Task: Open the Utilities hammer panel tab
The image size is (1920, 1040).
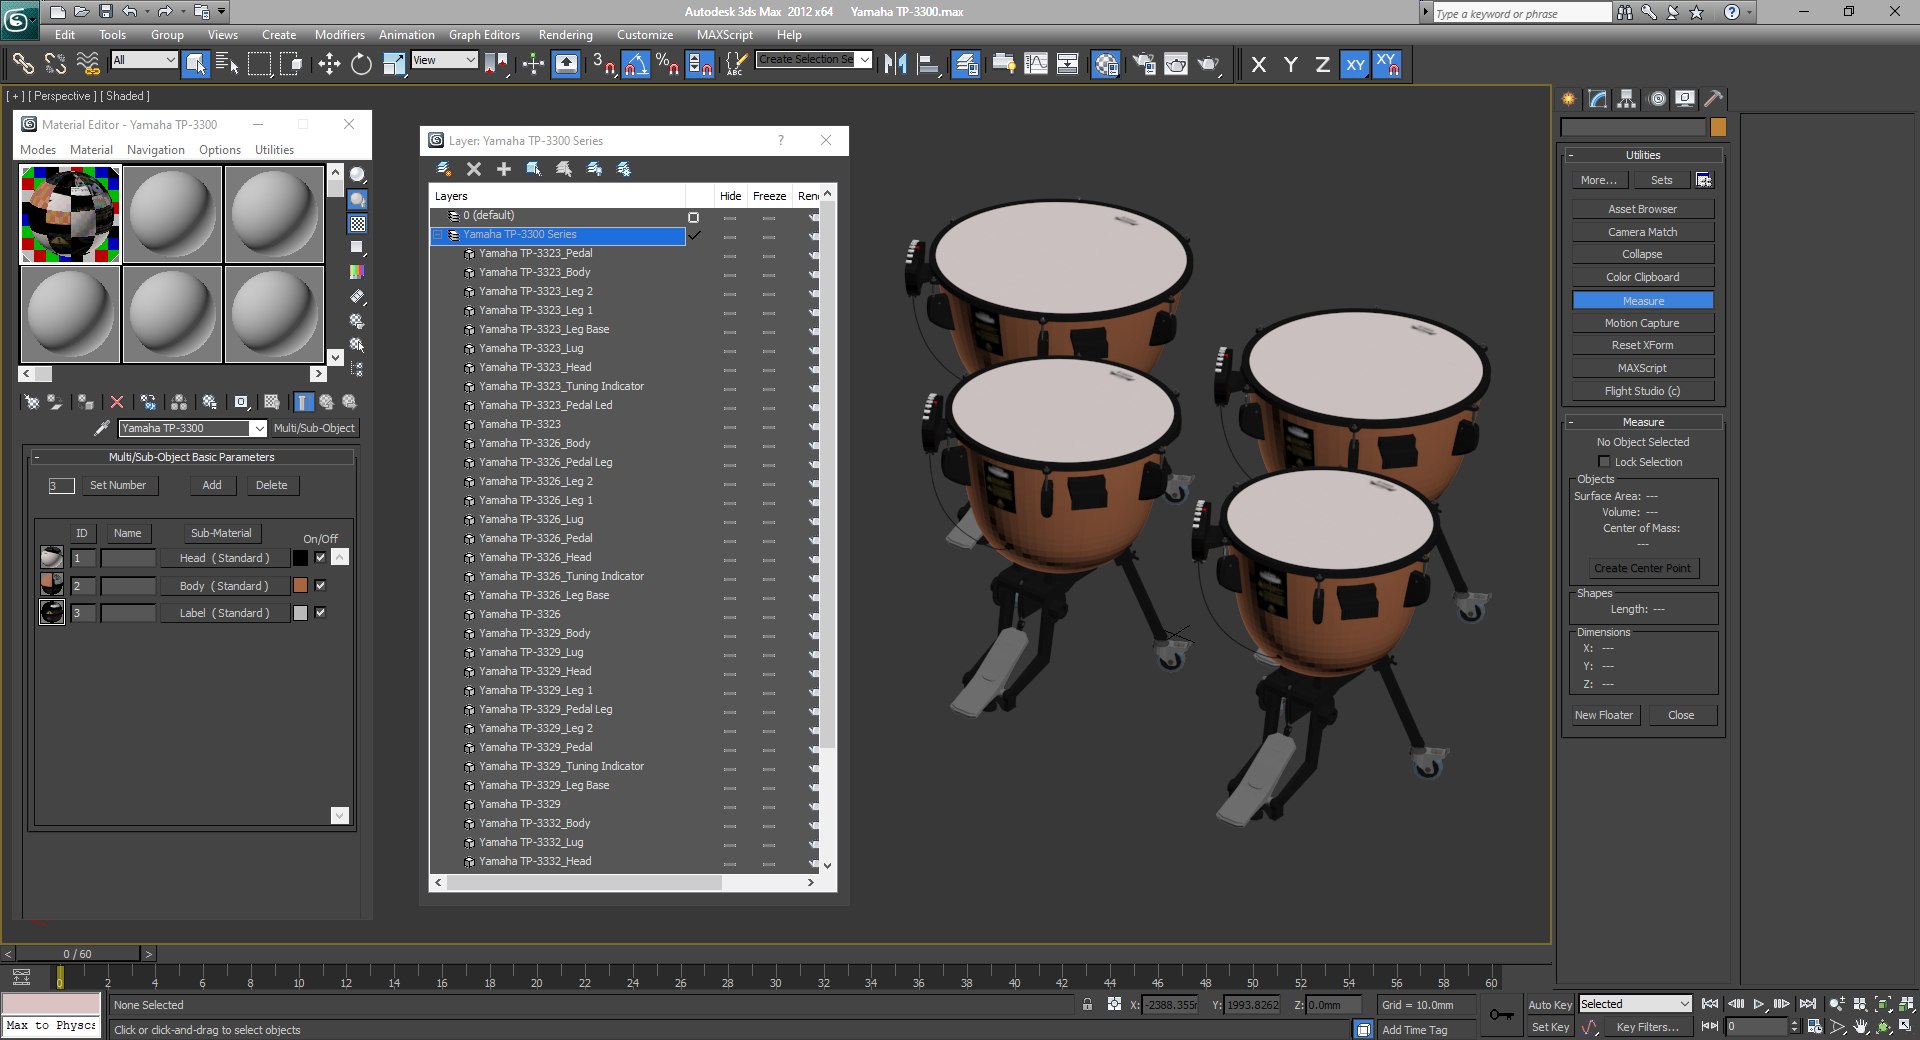Action: [x=1714, y=98]
